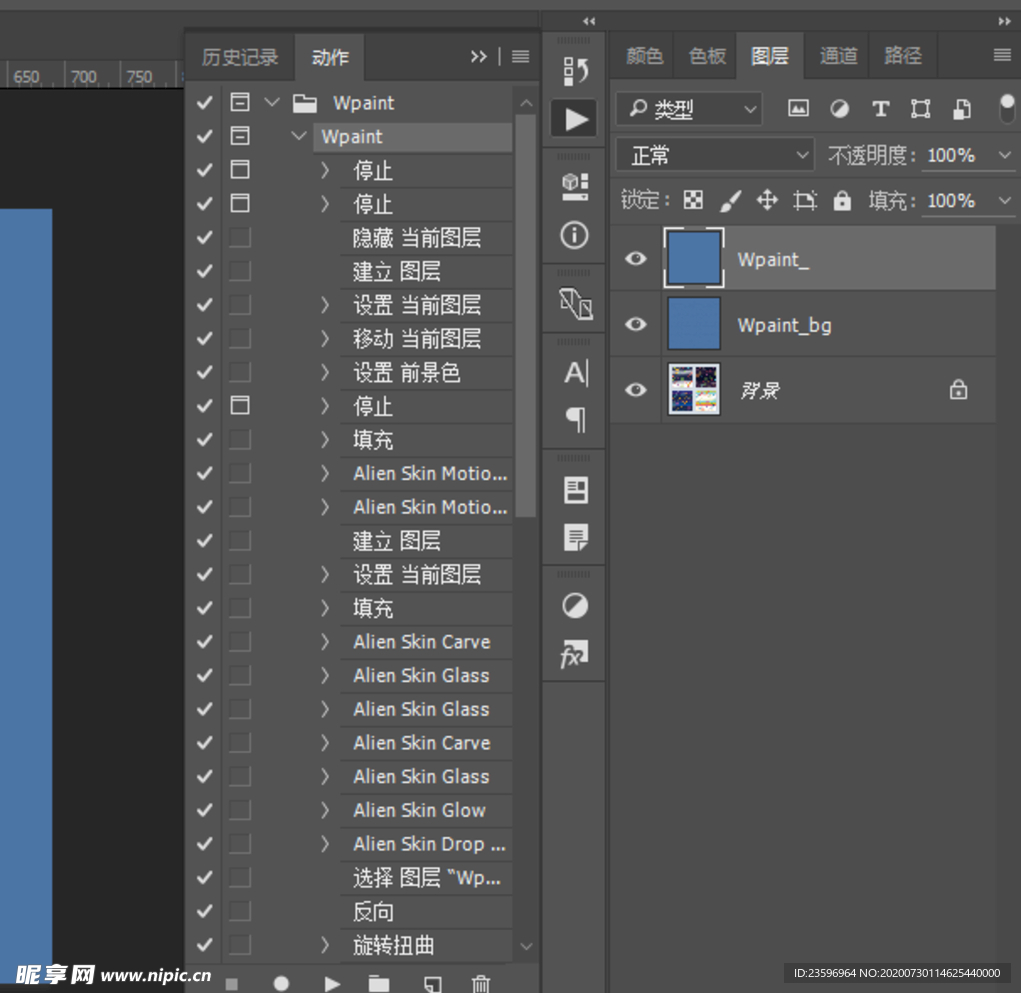Click the Wpaint_bg layer thumbnail
Screen dimensions: 1021x993
click(694, 324)
